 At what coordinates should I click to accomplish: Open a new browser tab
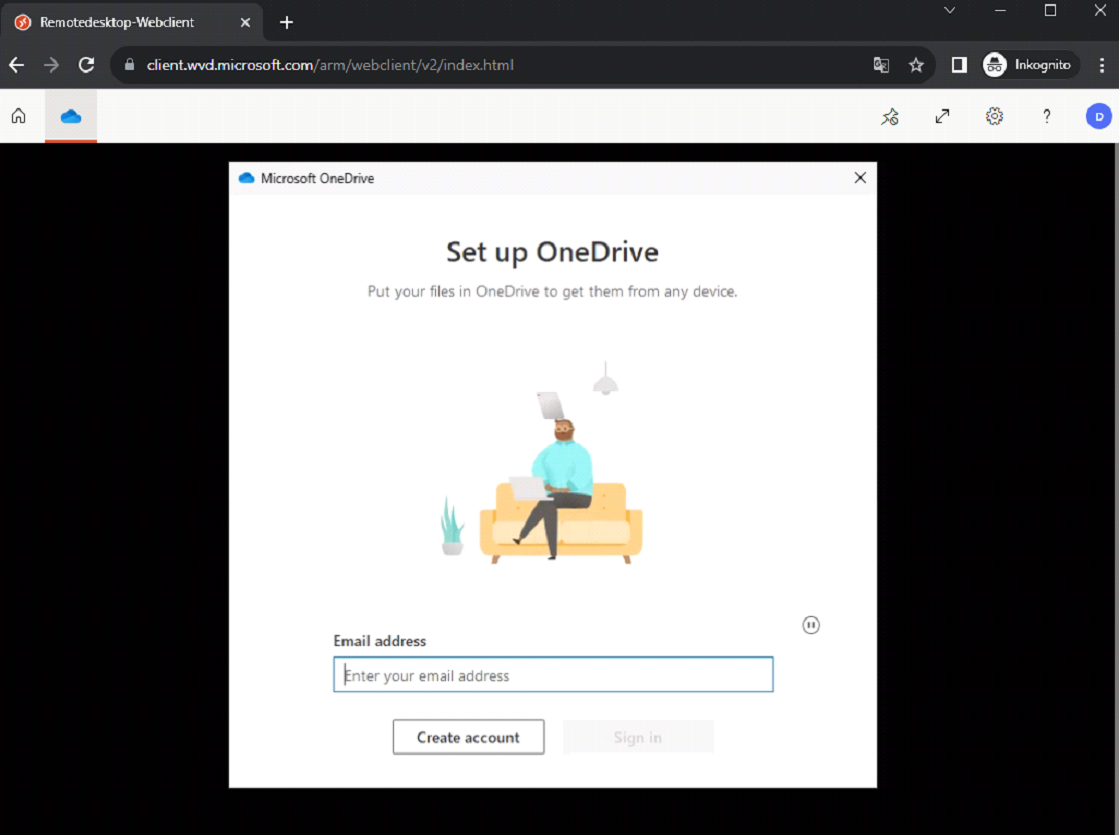(286, 22)
